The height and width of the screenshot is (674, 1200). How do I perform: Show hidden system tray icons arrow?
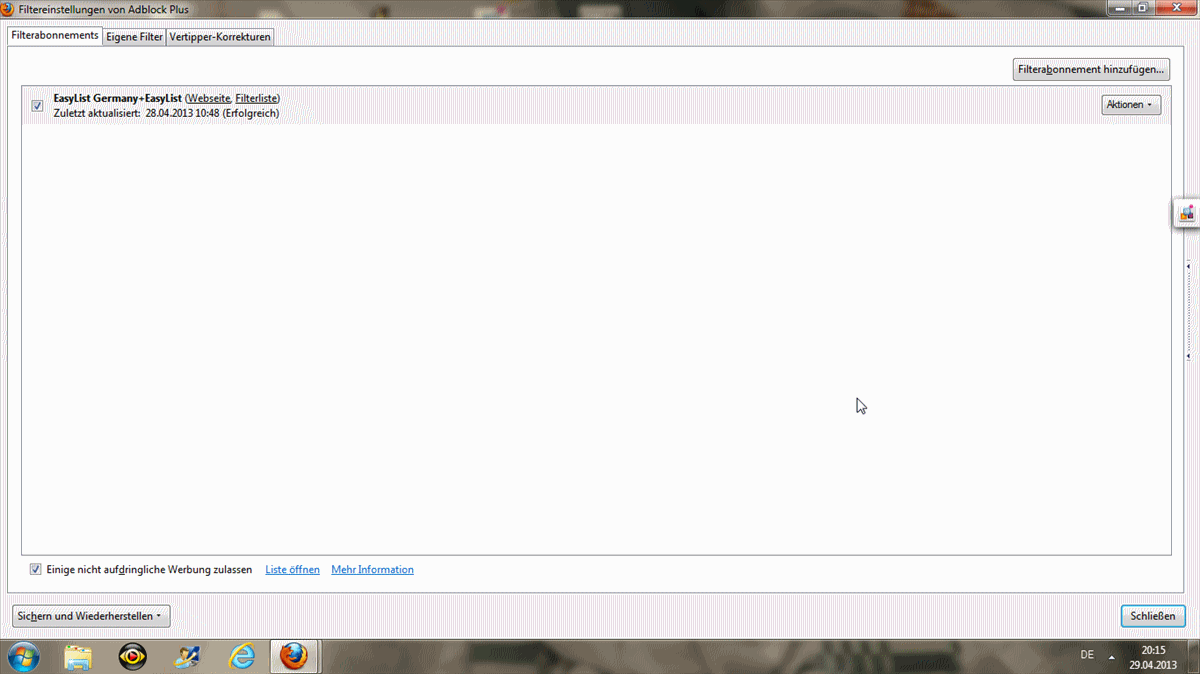click(x=1112, y=656)
